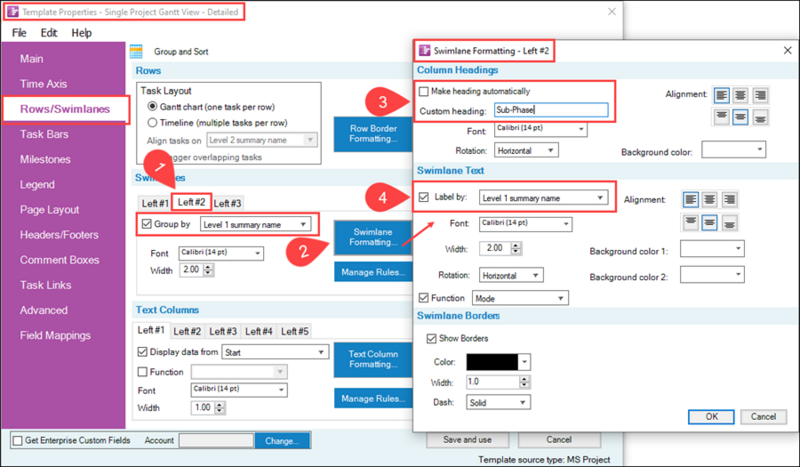
Task: Click the Swimlane Formatting dialog app icon
Action: (424, 51)
